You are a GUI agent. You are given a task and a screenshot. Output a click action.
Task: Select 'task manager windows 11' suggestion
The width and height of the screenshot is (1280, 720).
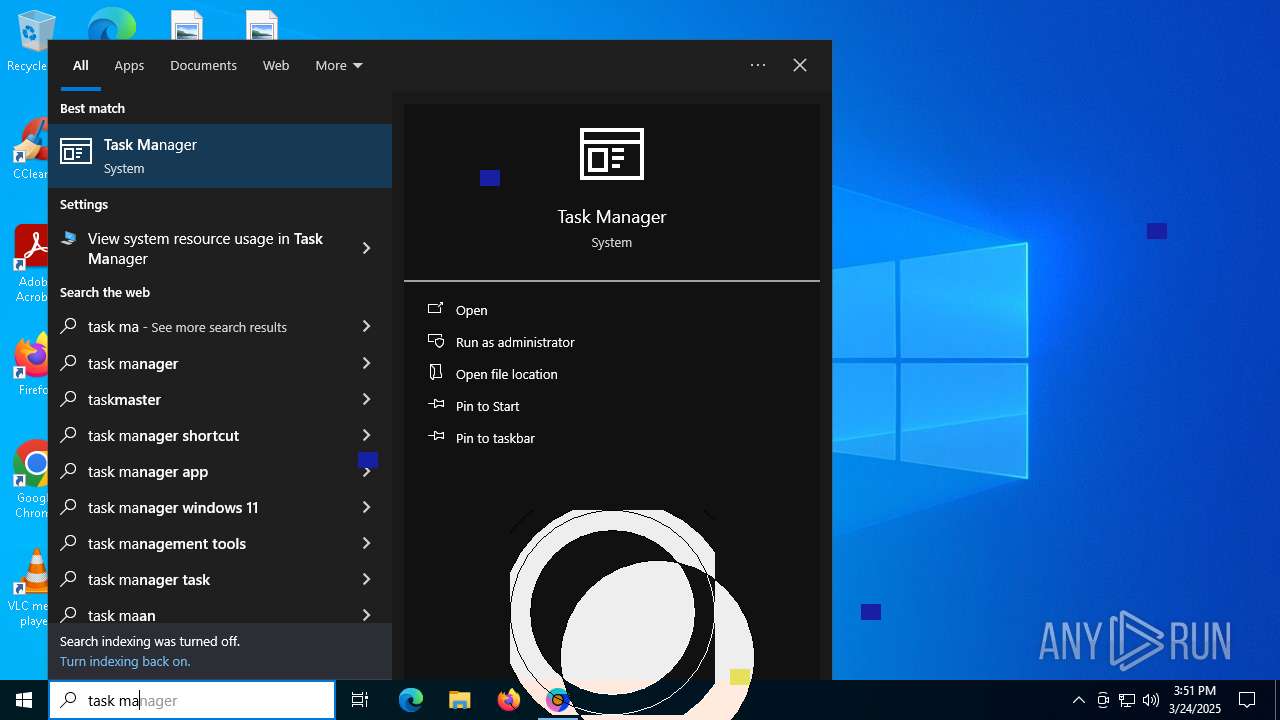196,507
